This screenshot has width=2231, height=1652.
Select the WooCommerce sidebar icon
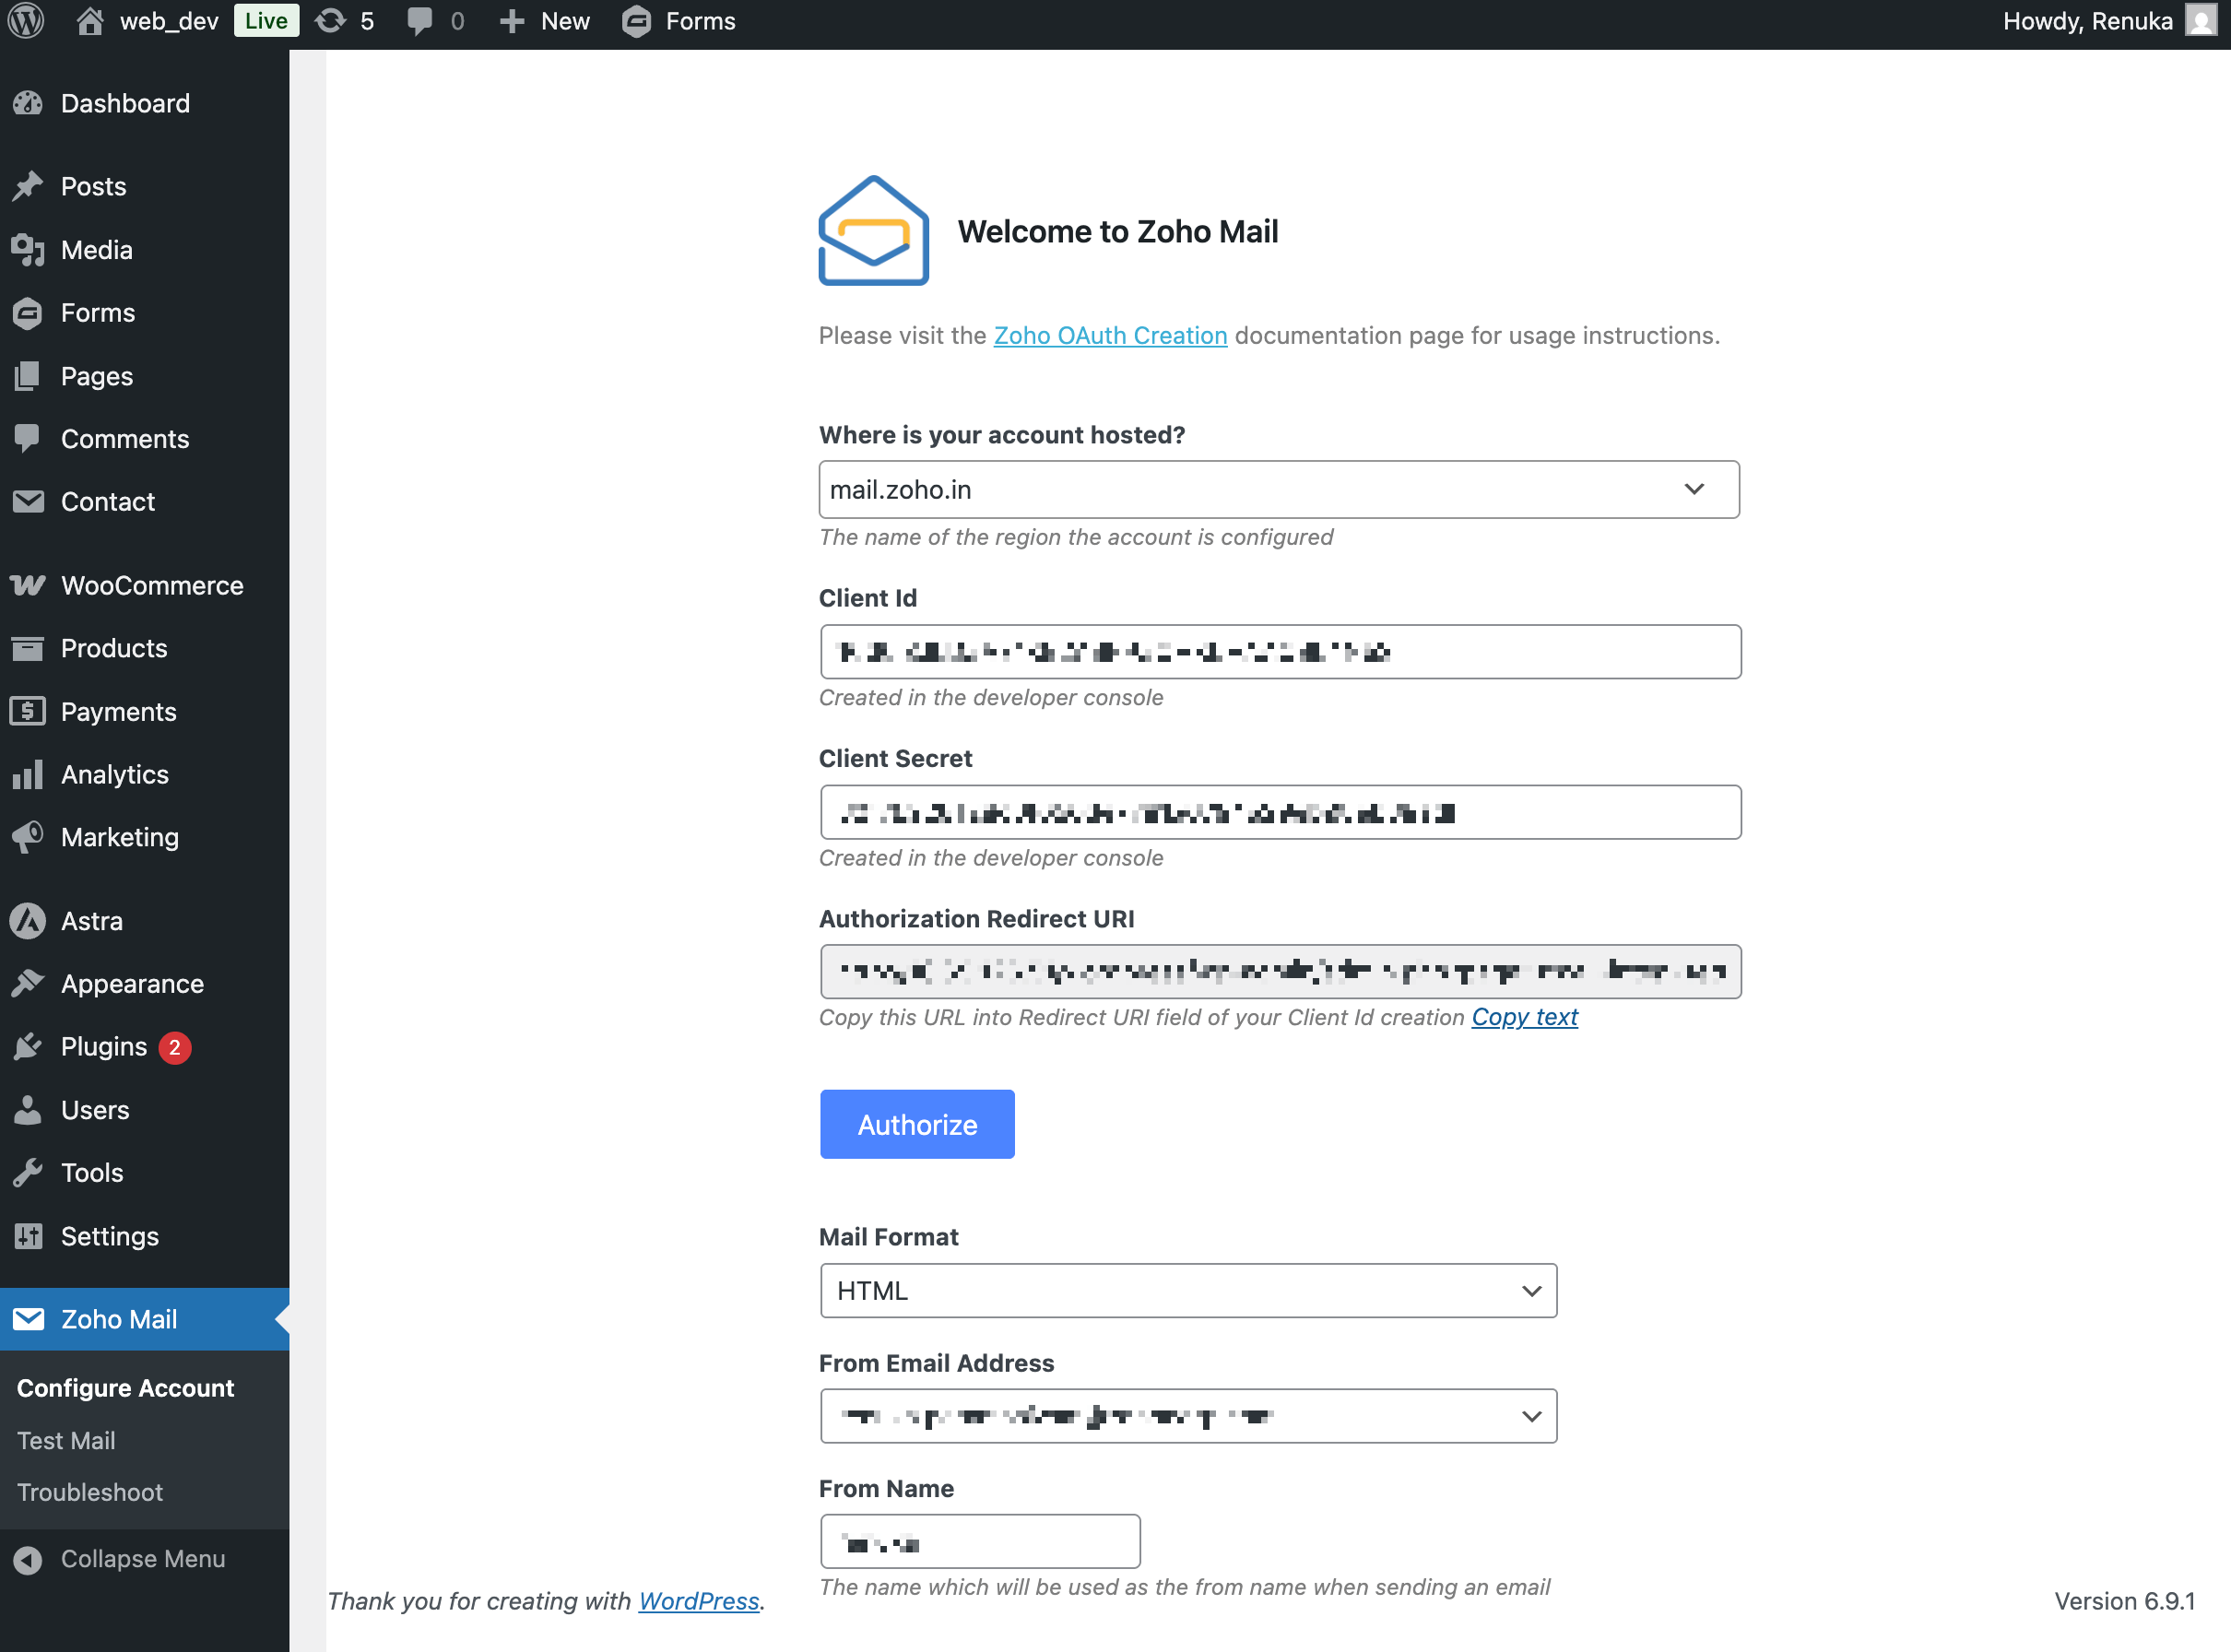tap(27, 585)
